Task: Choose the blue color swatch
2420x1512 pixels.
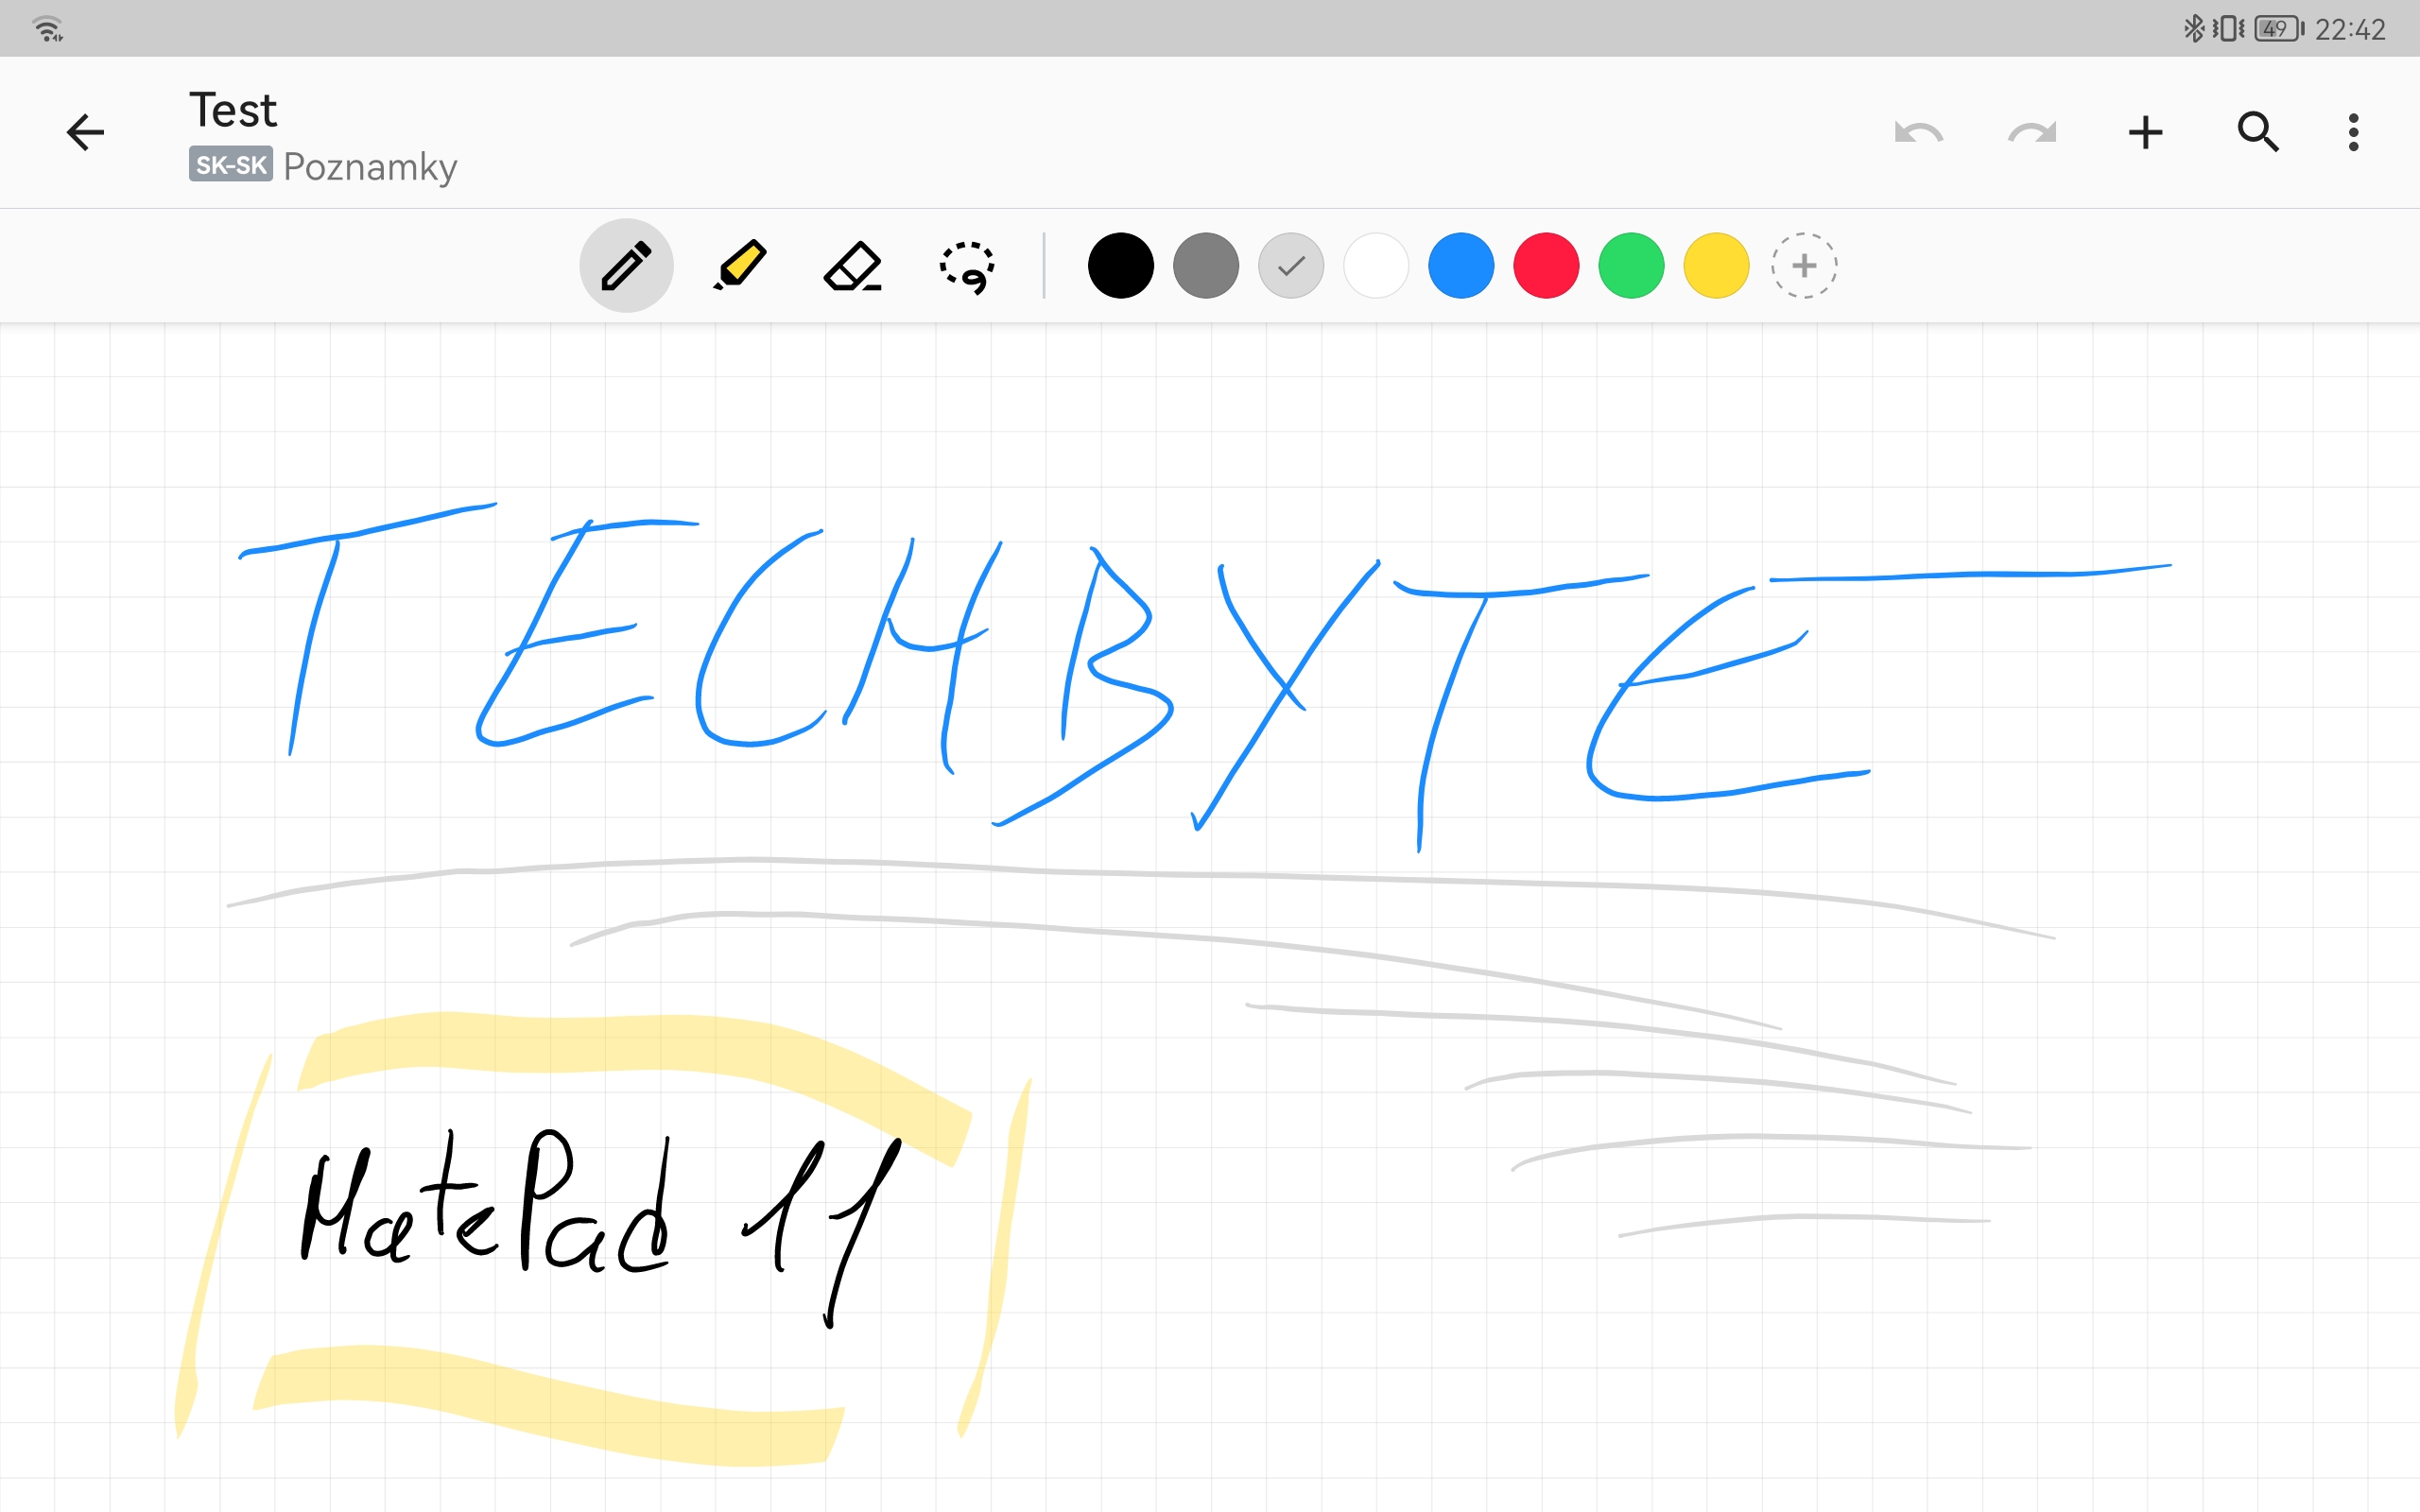Action: [x=1461, y=266]
